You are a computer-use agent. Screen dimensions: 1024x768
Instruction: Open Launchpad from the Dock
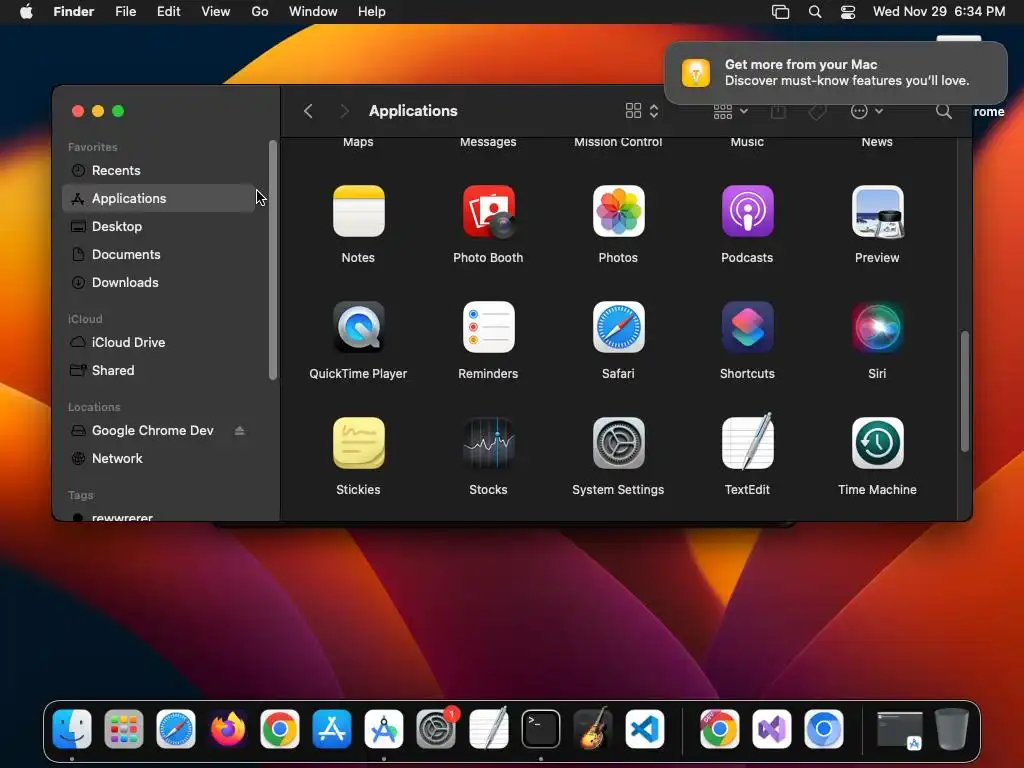[x=124, y=729]
